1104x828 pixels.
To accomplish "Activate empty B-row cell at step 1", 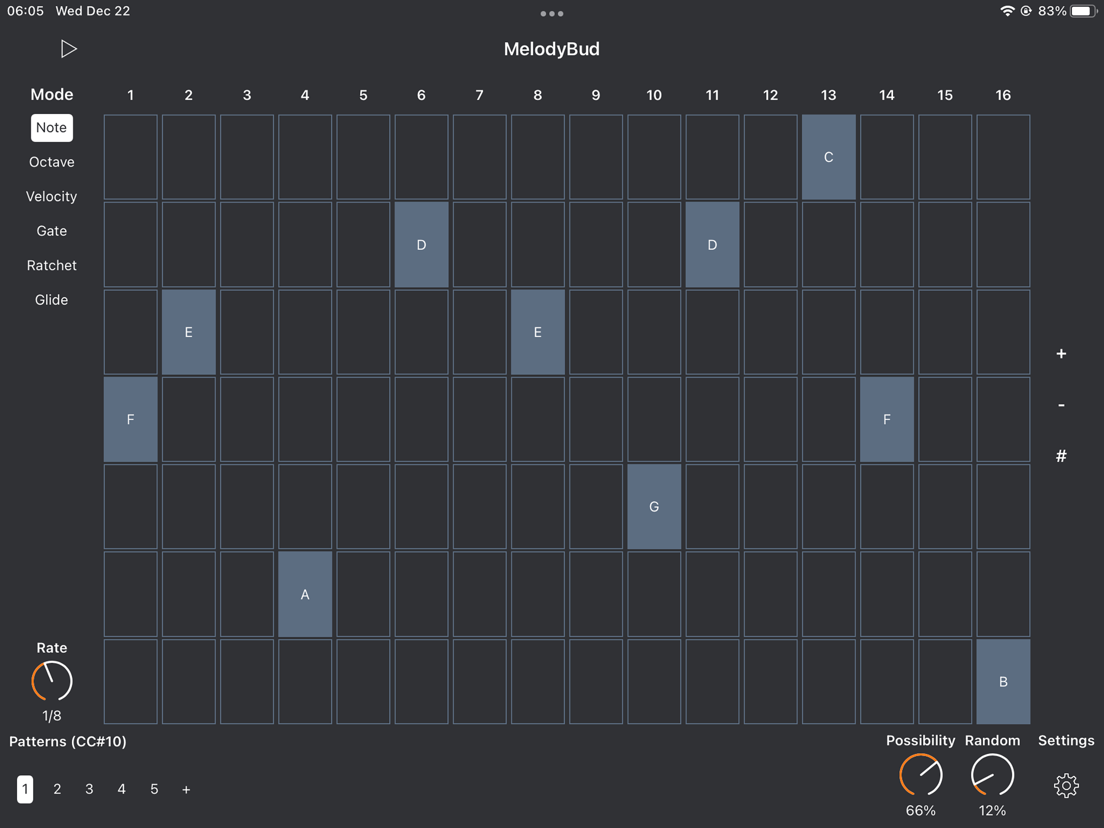I will [130, 682].
